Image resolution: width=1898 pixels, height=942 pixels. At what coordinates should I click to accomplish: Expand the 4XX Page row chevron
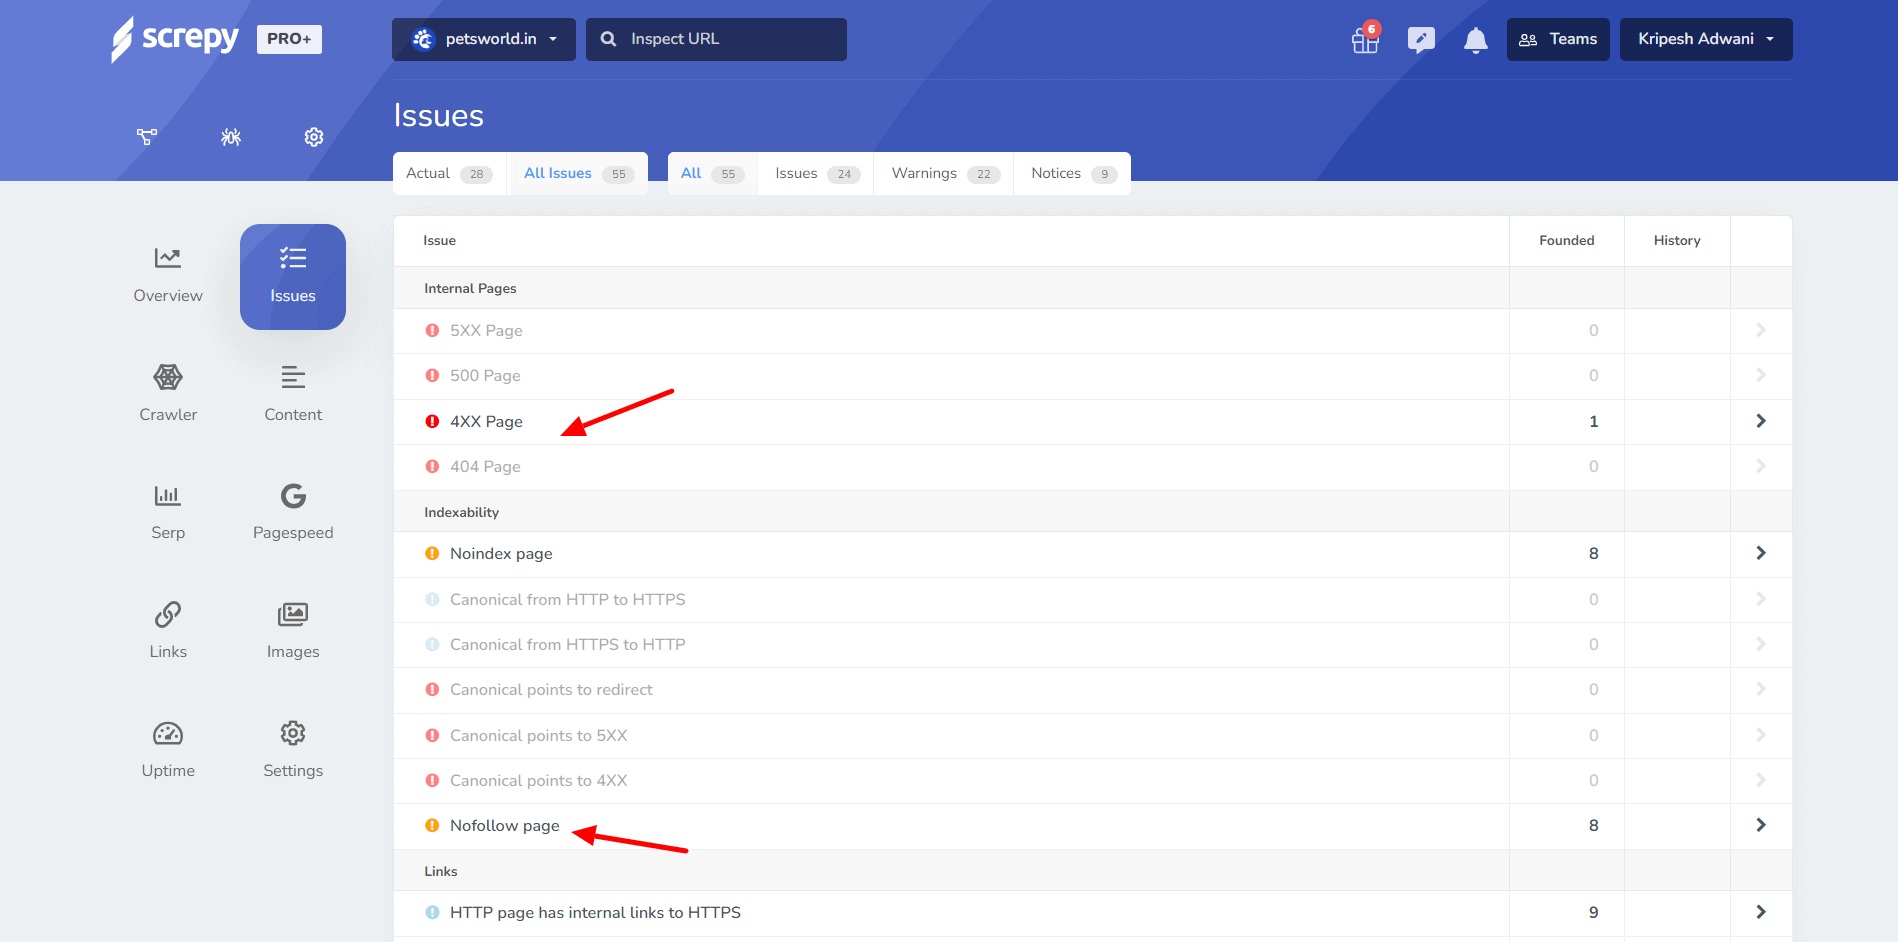1760,421
